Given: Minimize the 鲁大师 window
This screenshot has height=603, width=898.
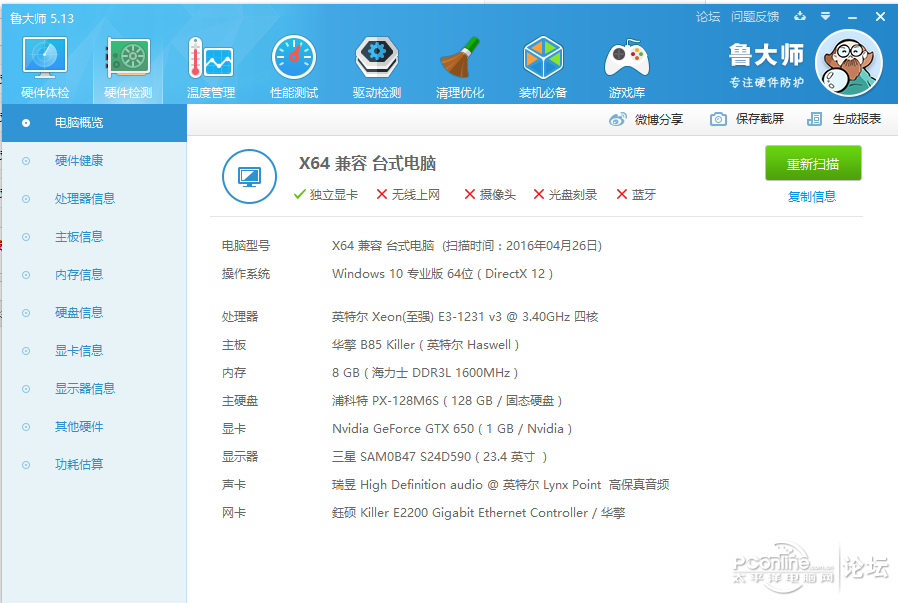Looking at the screenshot, I should 852,17.
